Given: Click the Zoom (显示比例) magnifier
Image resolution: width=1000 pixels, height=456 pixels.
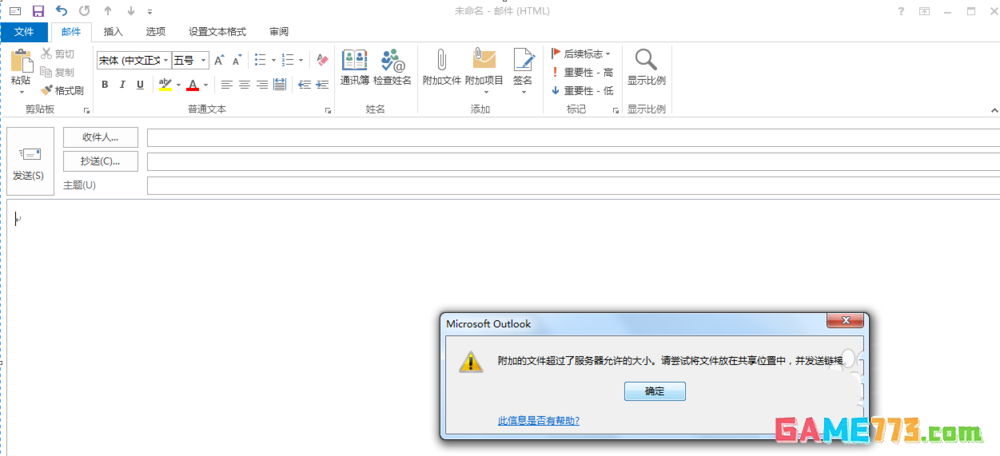Looking at the screenshot, I should pos(646,68).
